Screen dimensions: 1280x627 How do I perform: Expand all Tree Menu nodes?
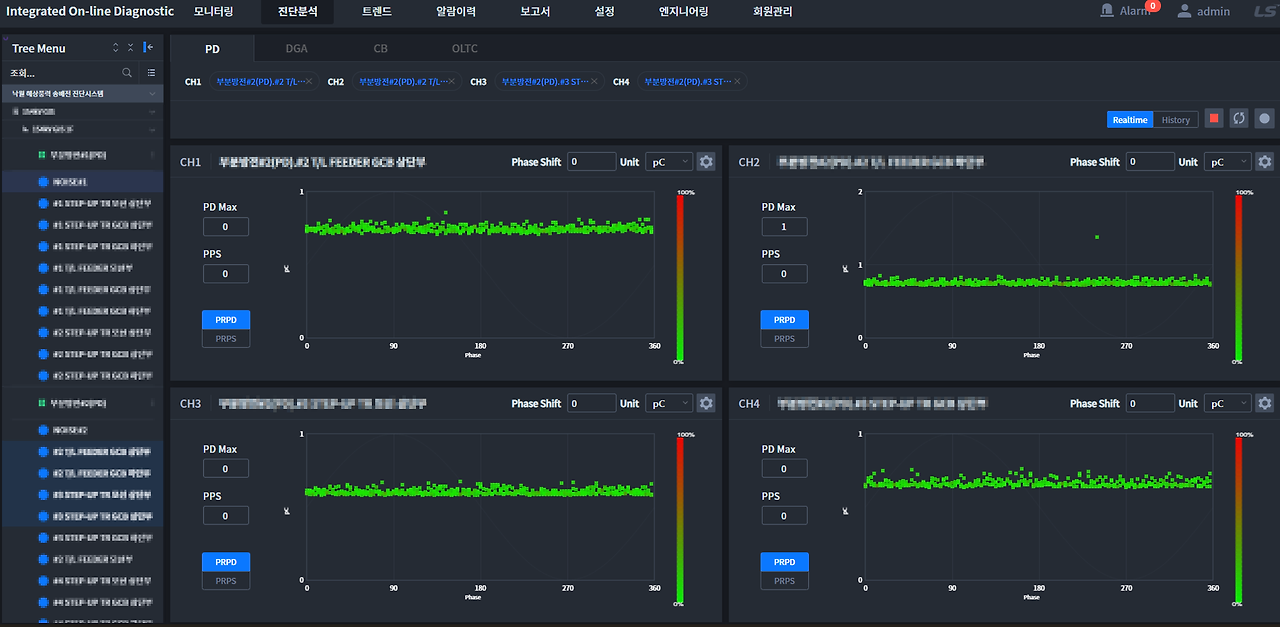pyautogui.click(x=115, y=48)
